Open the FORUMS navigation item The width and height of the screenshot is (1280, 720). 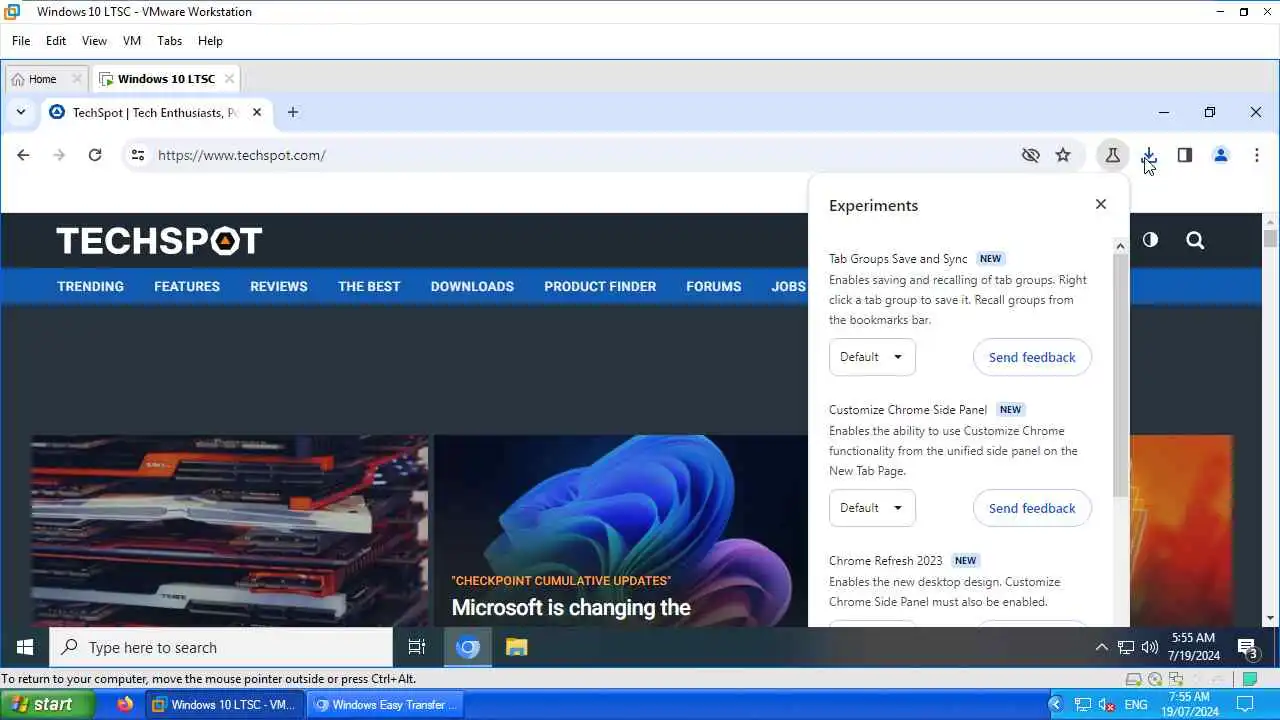click(x=714, y=286)
